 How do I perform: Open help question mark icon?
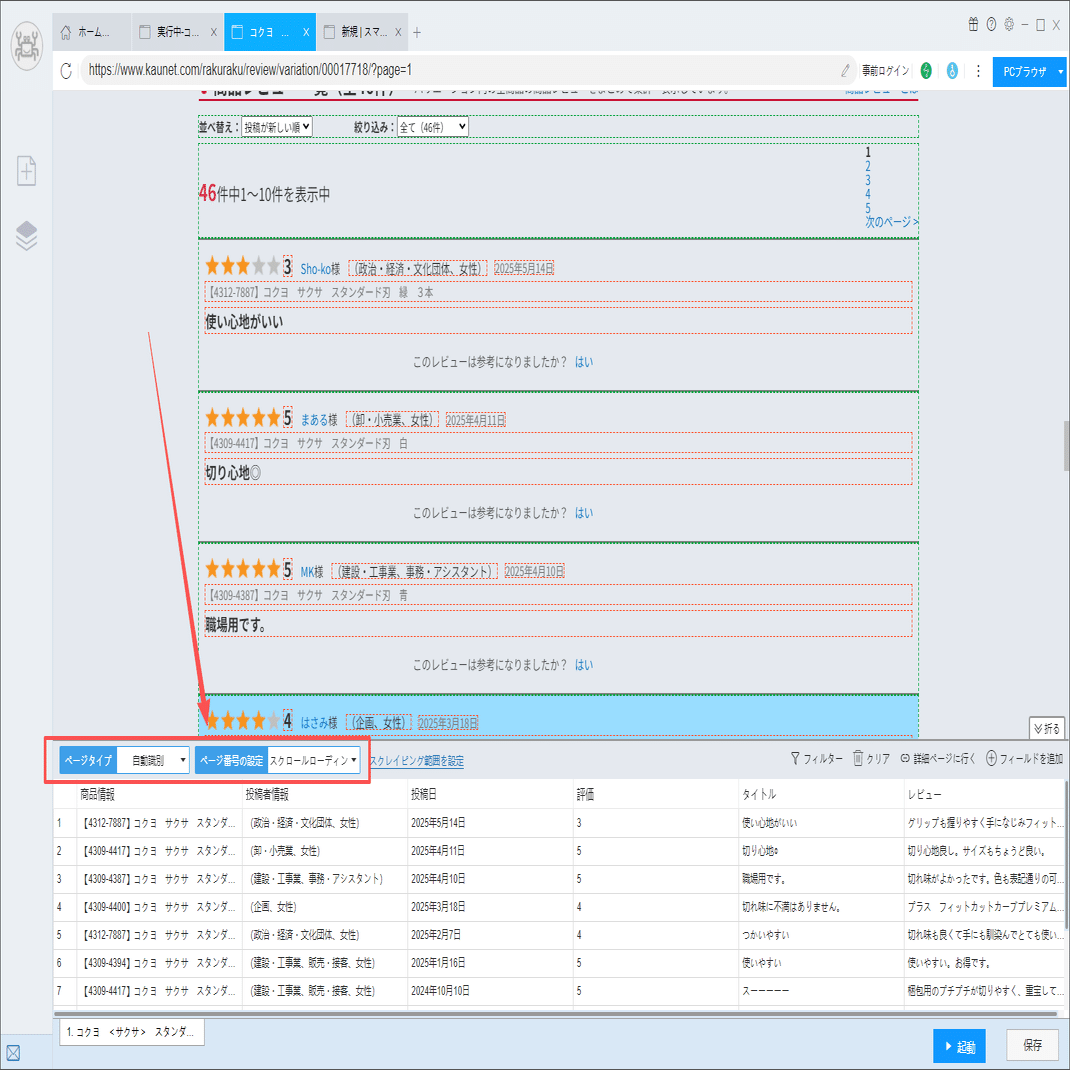coord(991,25)
